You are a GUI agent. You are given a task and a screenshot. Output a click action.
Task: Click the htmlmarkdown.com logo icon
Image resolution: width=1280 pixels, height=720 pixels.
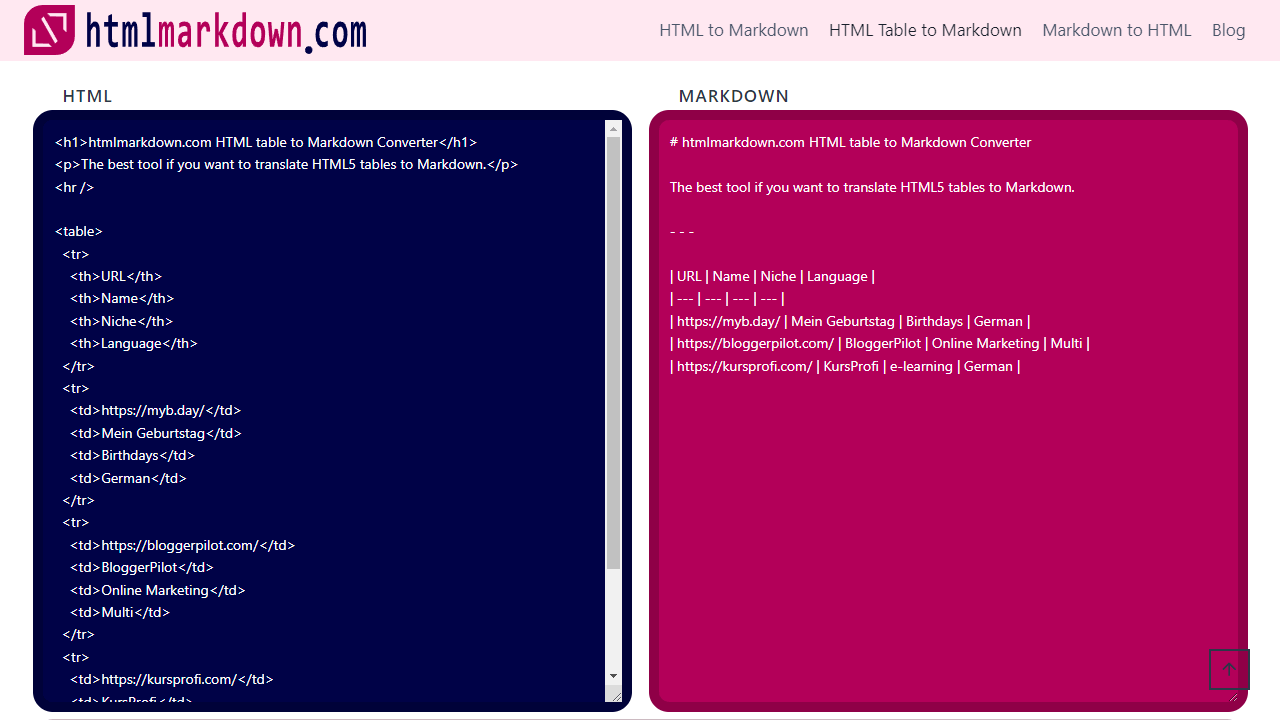tap(50, 30)
